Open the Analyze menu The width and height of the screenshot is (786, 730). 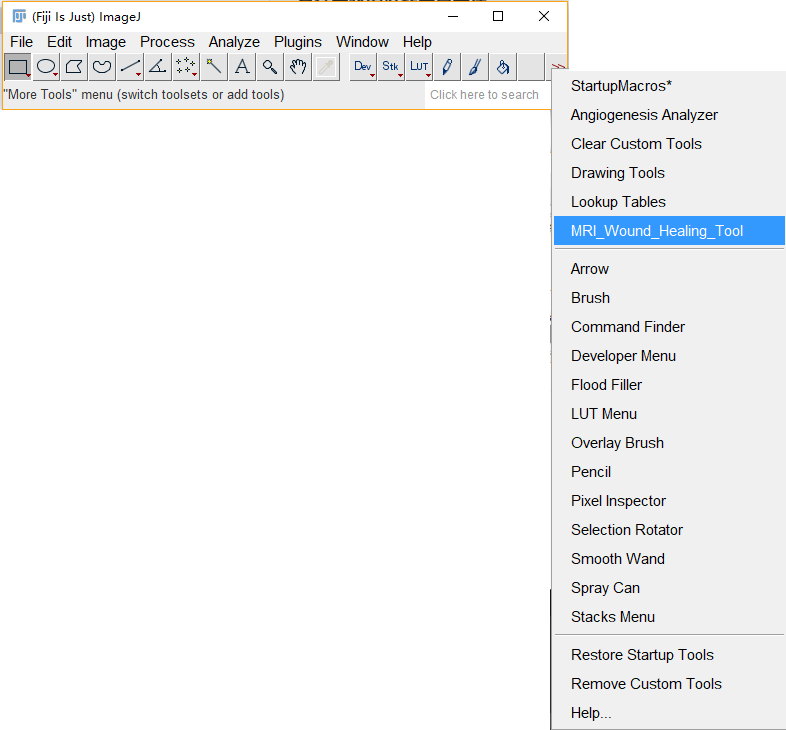point(234,42)
